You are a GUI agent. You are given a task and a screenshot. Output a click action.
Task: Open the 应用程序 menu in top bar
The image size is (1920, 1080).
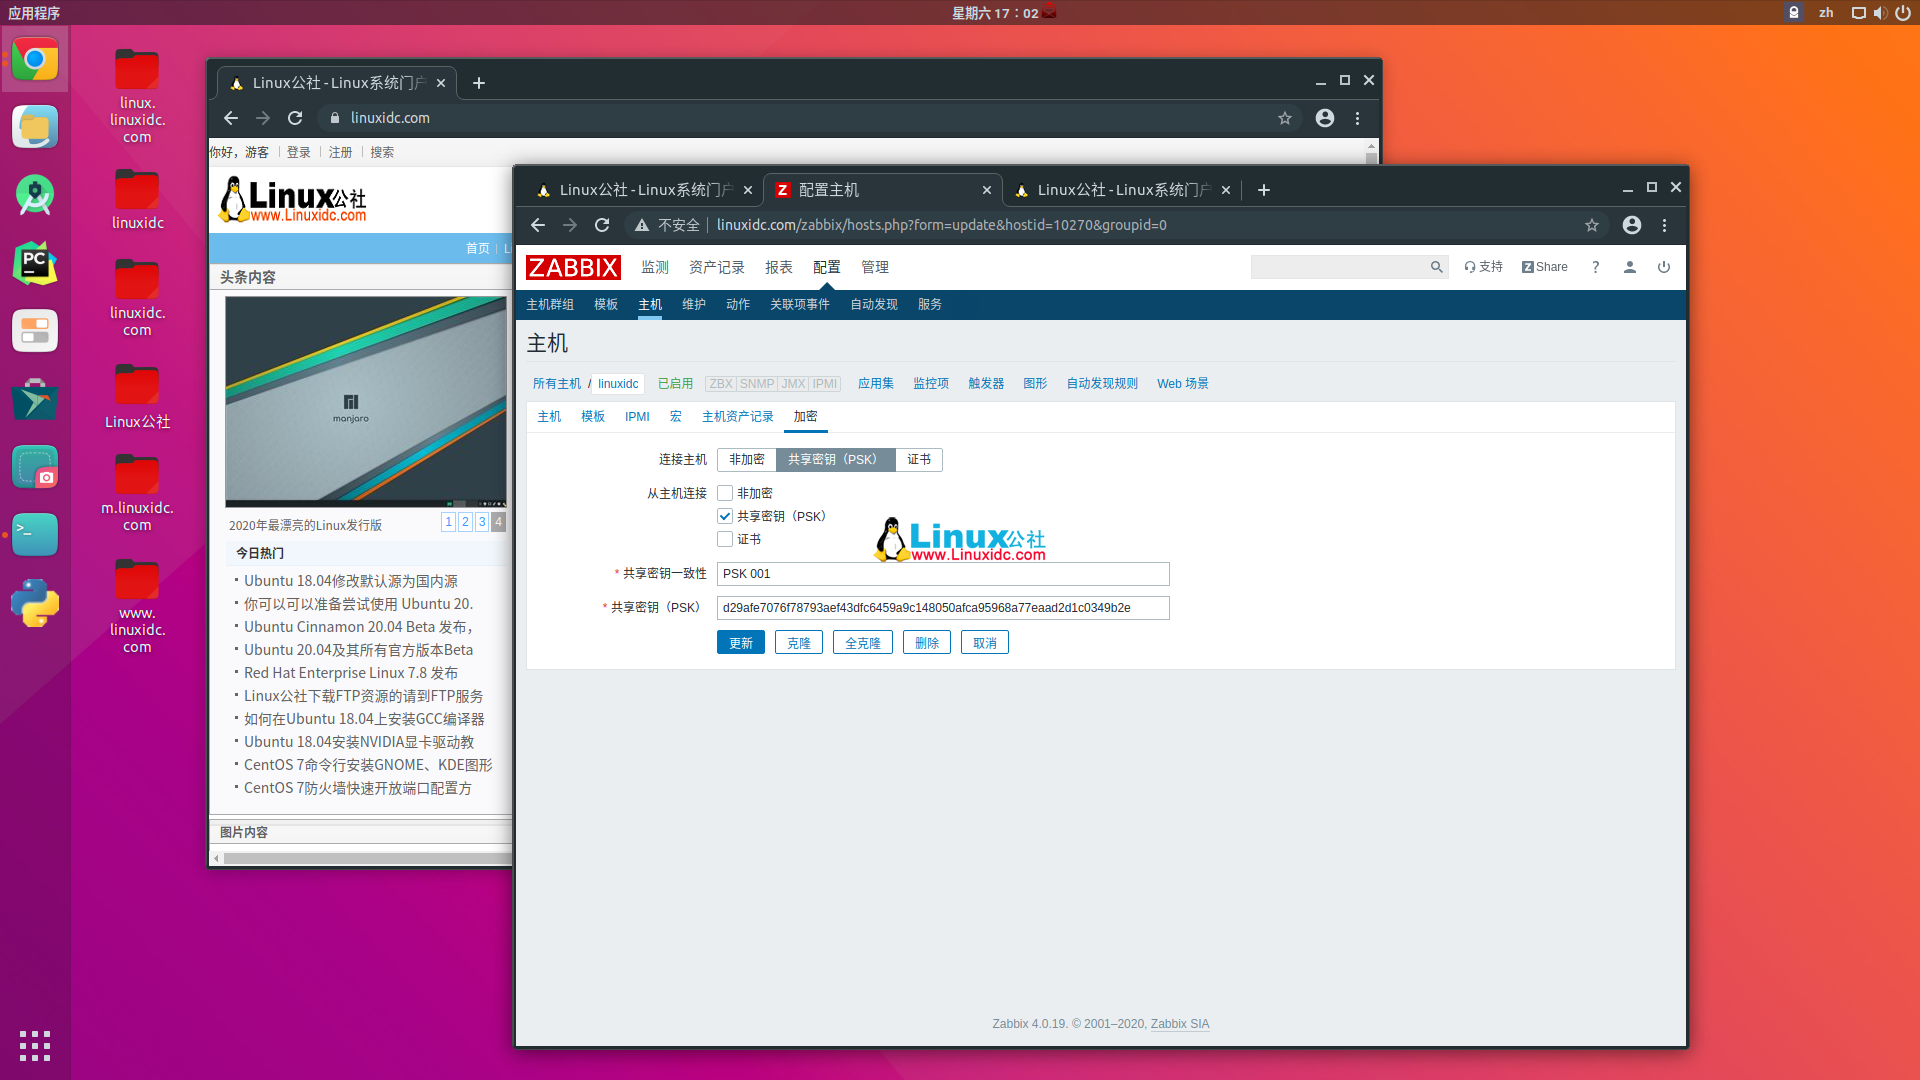click(x=34, y=13)
